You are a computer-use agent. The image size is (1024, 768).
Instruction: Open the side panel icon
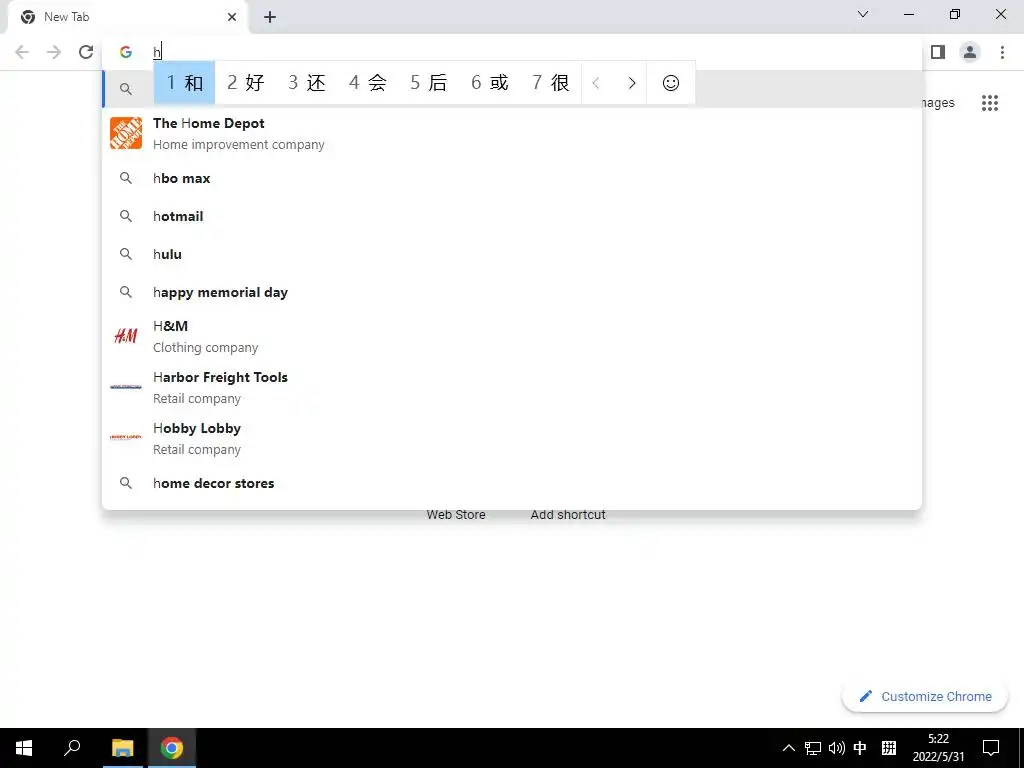click(x=938, y=52)
